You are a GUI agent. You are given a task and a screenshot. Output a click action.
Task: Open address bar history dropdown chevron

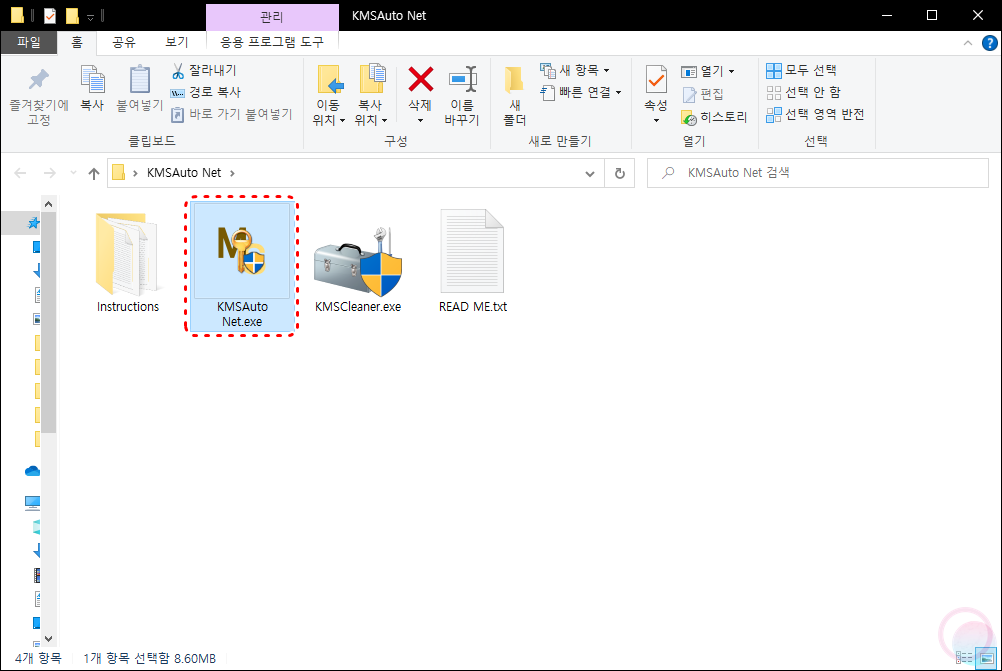click(590, 173)
